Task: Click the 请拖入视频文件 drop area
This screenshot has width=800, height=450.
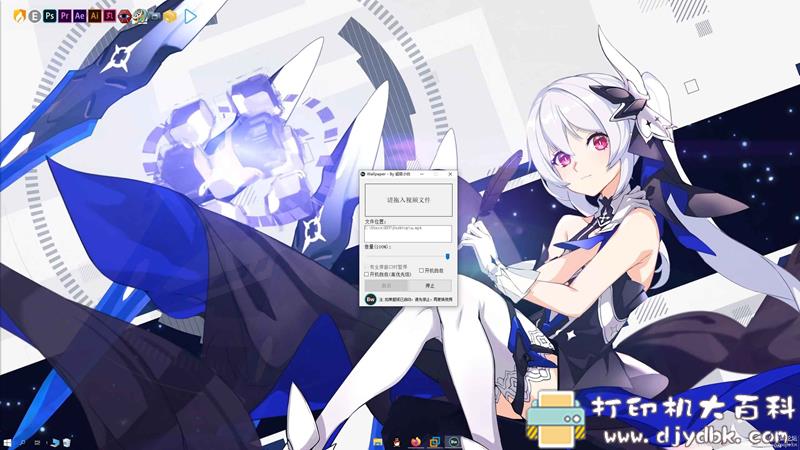Action: (408, 200)
